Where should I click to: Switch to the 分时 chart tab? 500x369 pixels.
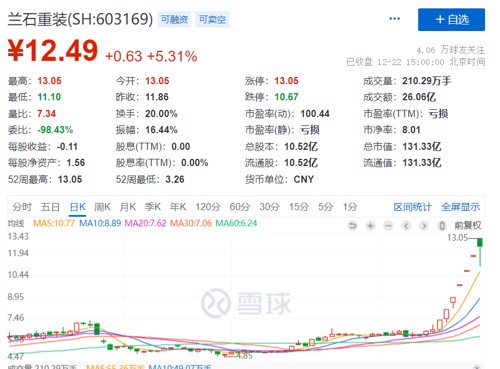tap(22, 207)
